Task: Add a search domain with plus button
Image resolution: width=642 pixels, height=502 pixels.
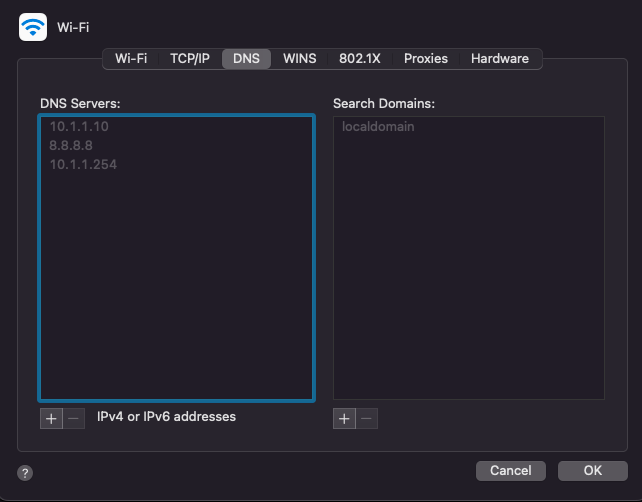Action: pyautogui.click(x=344, y=418)
